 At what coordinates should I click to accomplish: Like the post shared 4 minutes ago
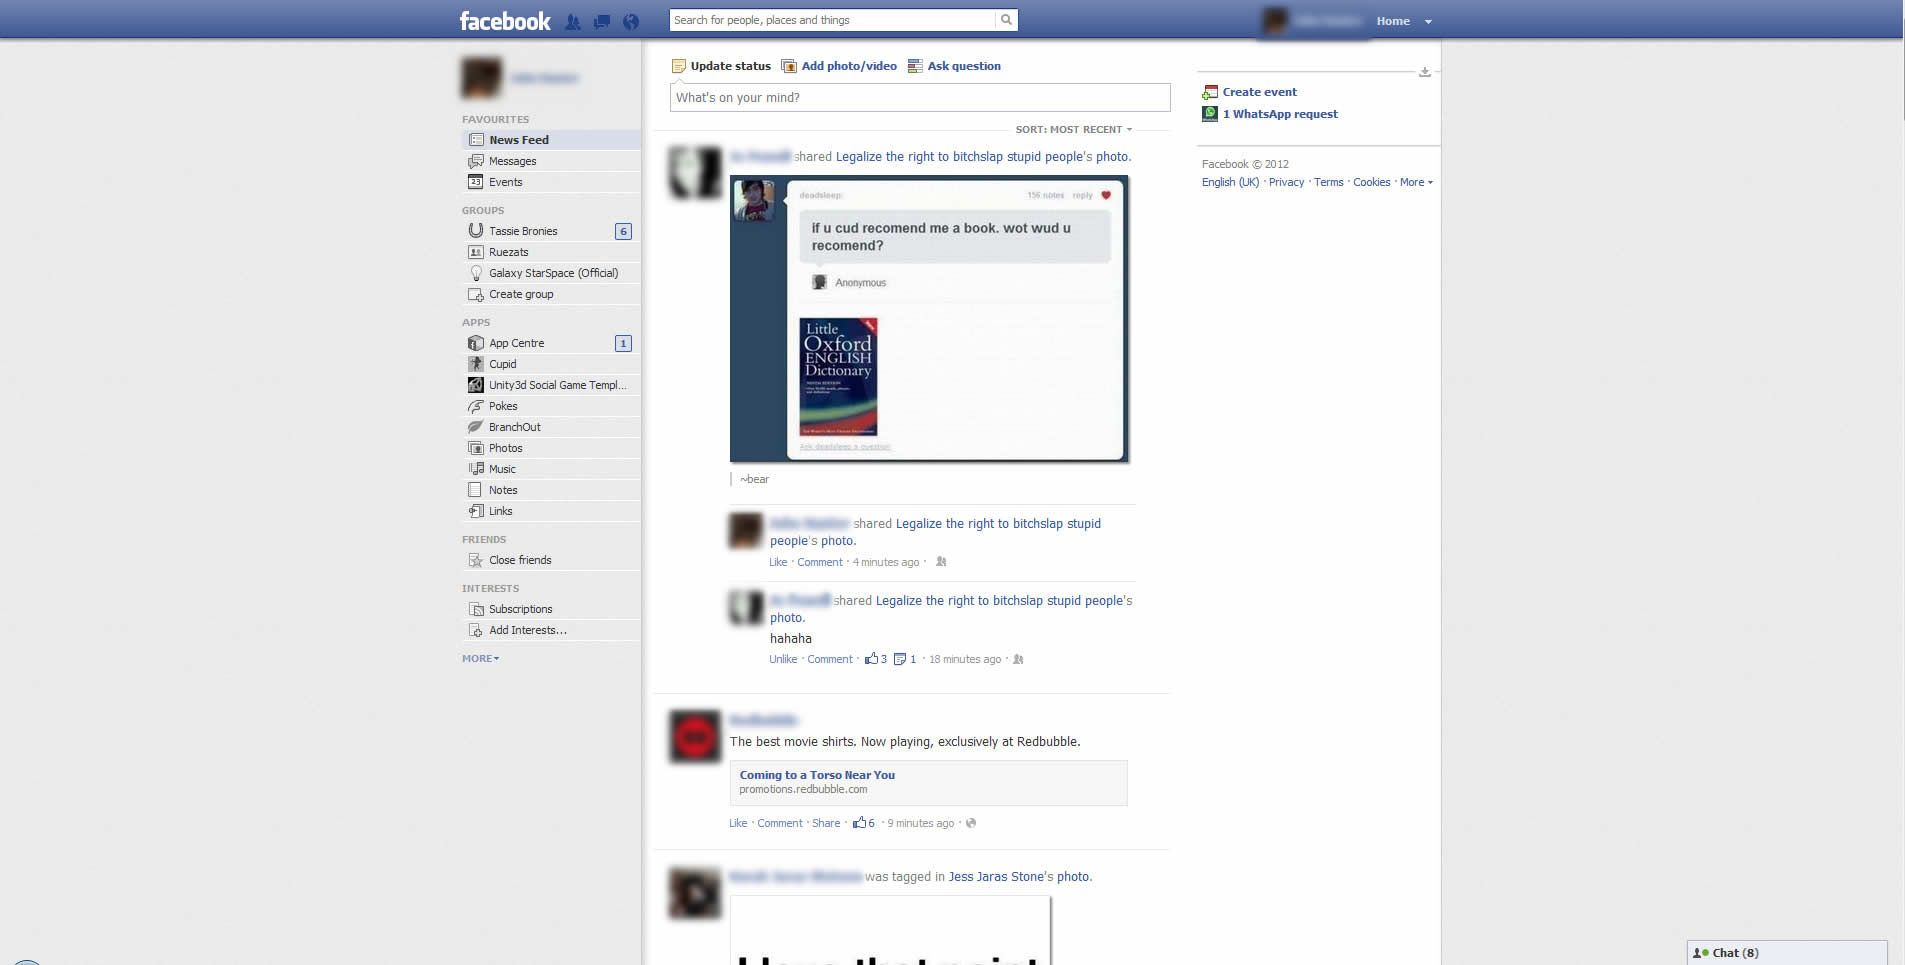pos(778,562)
